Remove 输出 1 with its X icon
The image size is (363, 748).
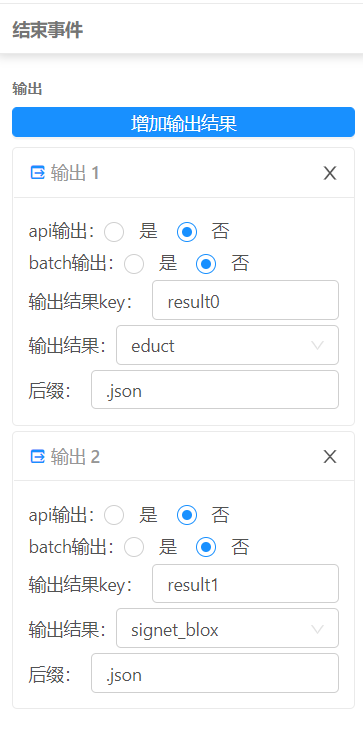coord(330,173)
